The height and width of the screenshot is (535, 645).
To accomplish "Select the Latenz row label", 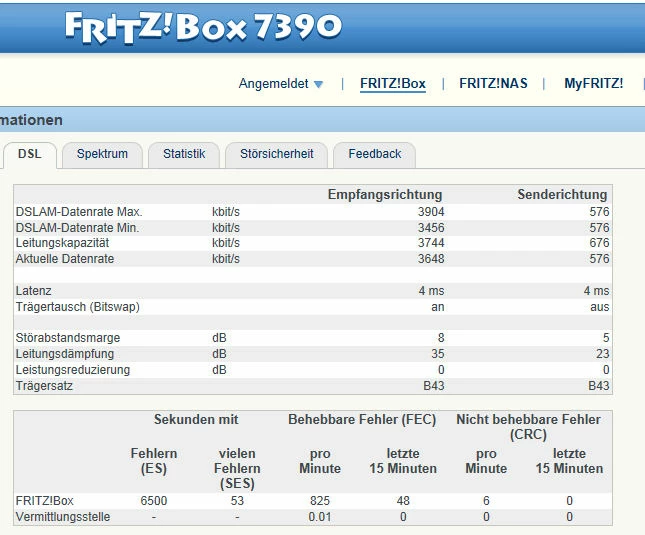I will (34, 291).
